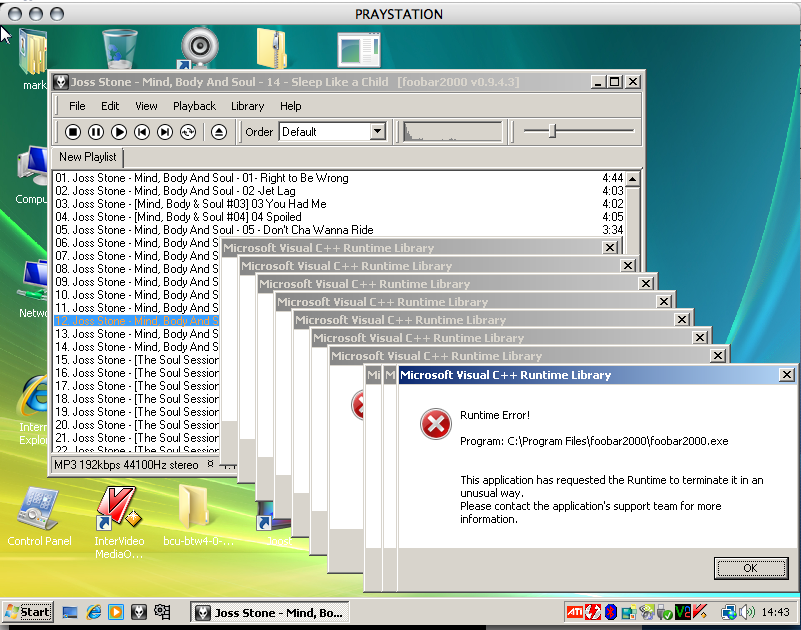Select the Internet Explorer desktop icon
The image size is (801, 630).
click(33, 410)
